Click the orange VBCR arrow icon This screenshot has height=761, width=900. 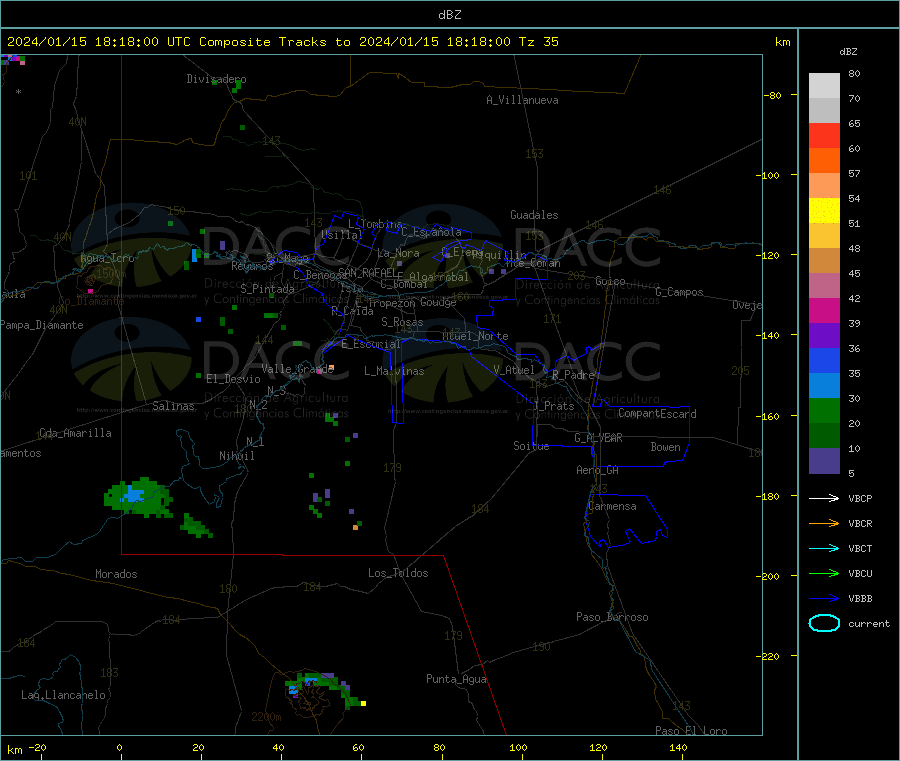[824, 523]
